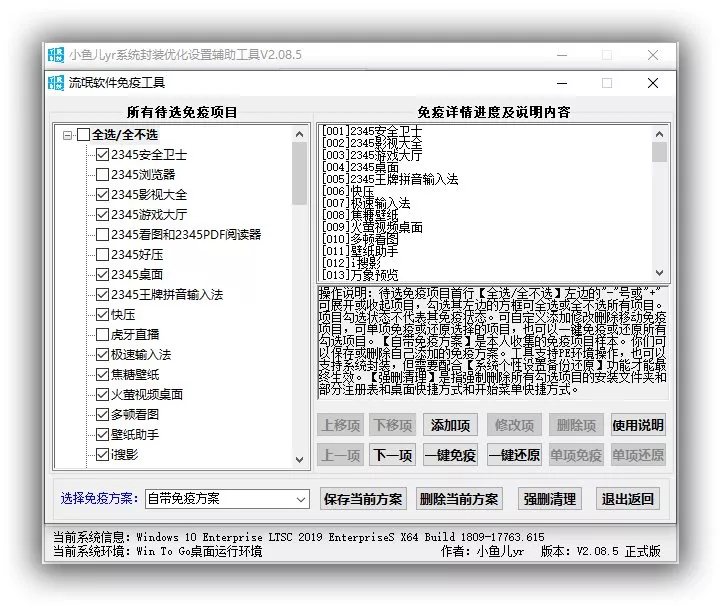Screen dimensions: 721x606
Task: Click the disabled 下移项 button
Action: tap(392, 425)
